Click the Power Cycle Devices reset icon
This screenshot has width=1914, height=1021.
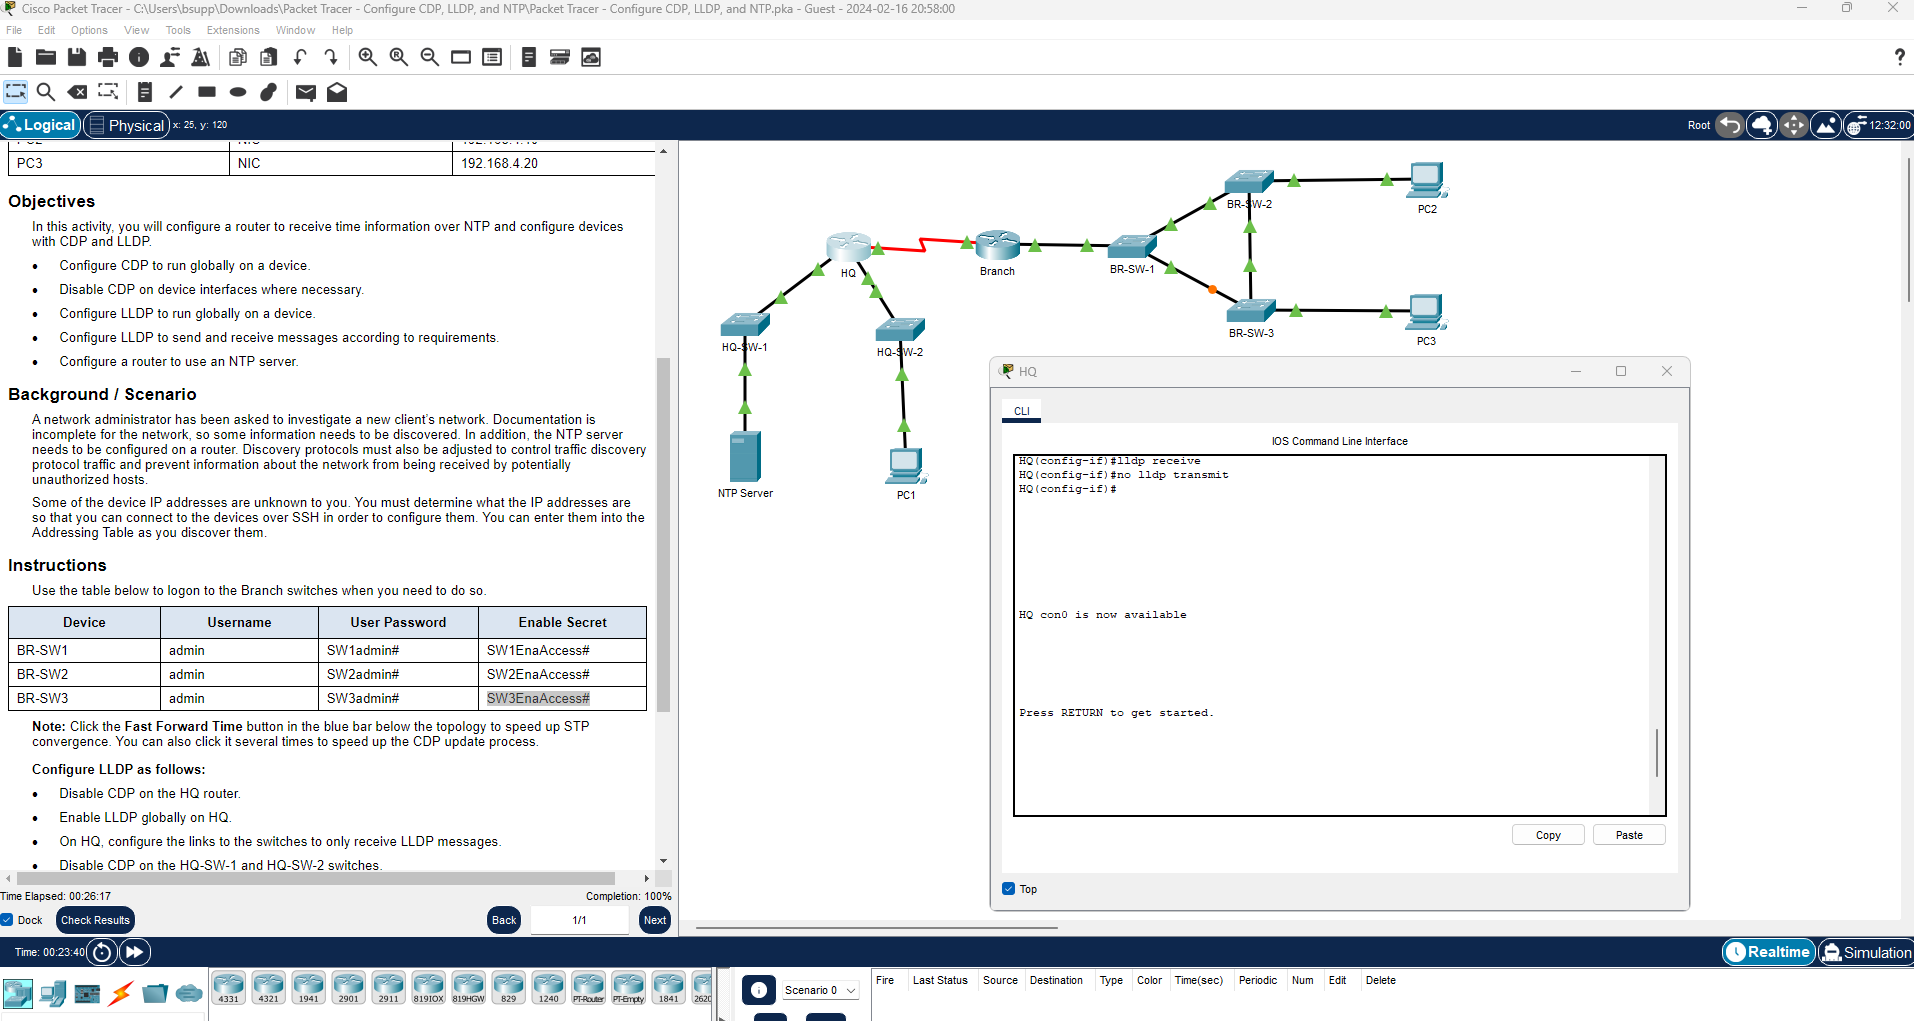[x=102, y=952]
